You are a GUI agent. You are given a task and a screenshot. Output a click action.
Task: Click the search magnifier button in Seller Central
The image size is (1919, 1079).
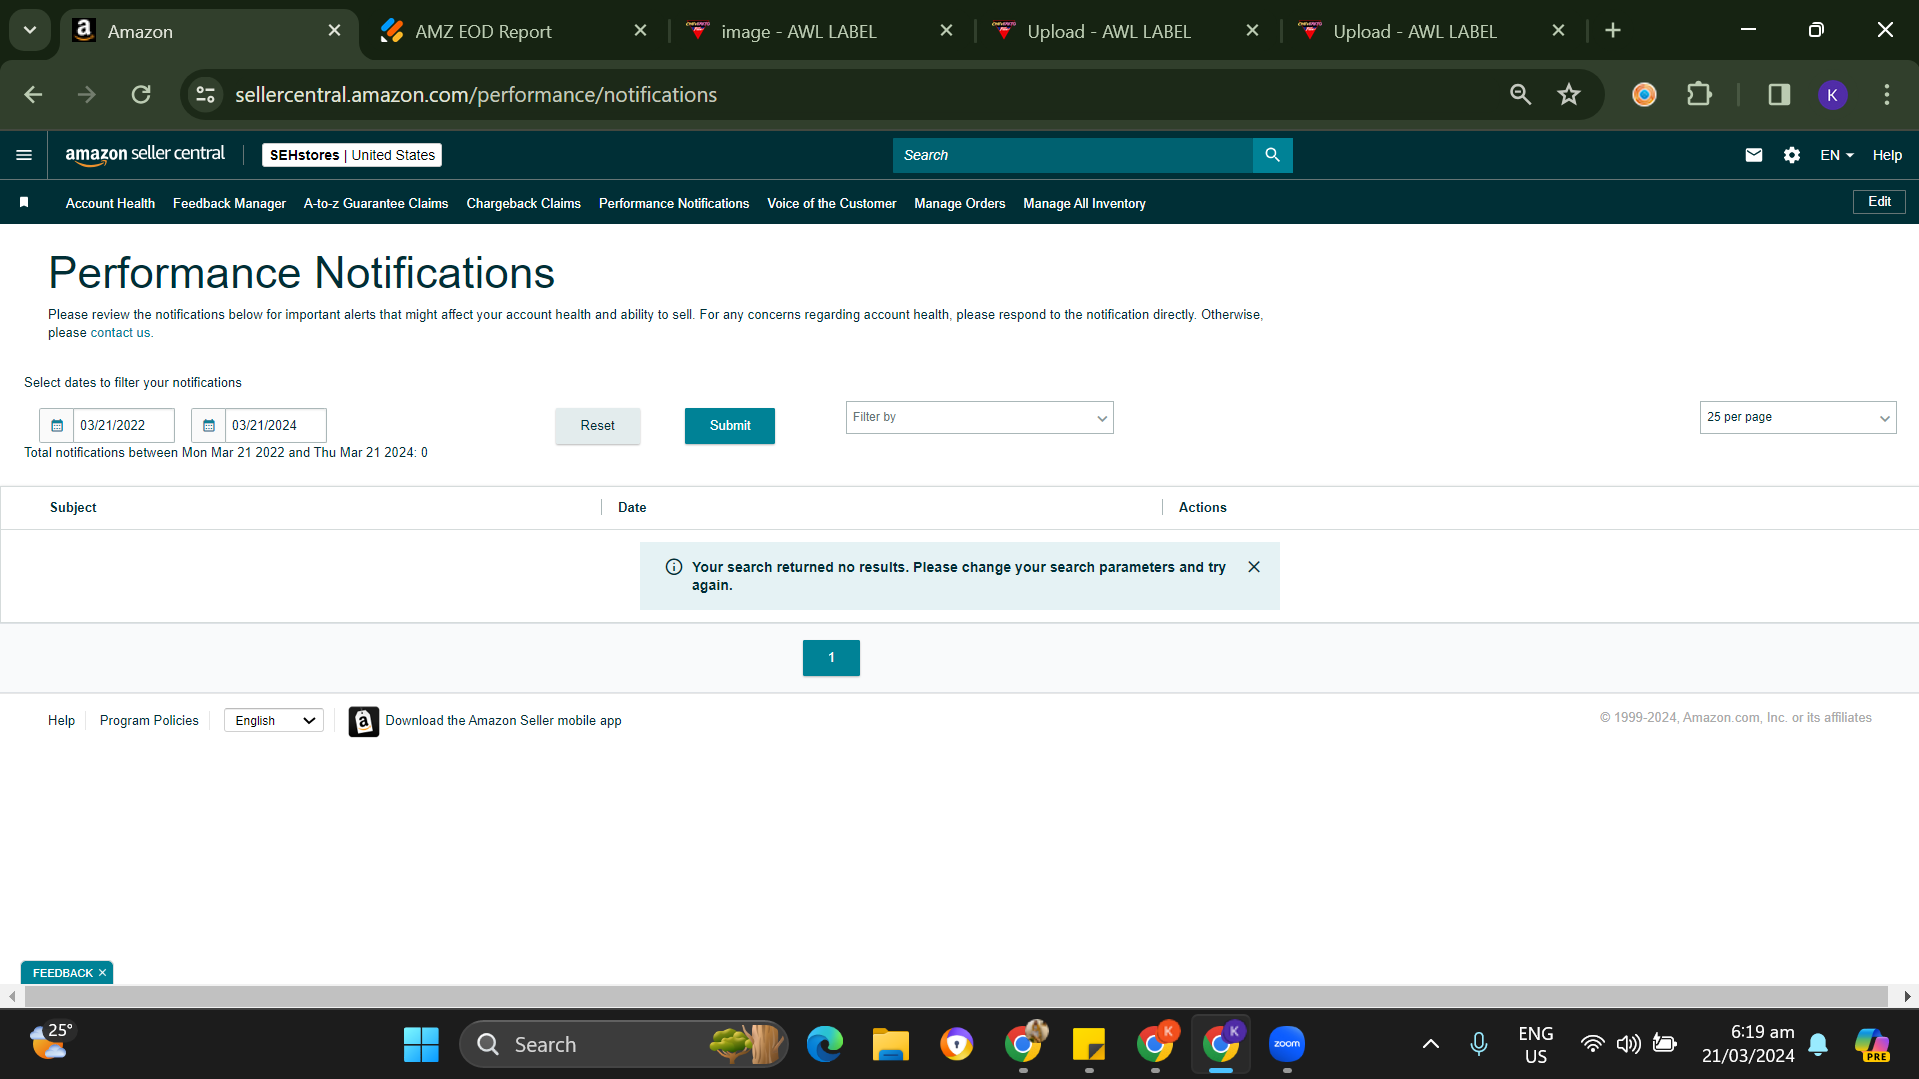(x=1272, y=155)
